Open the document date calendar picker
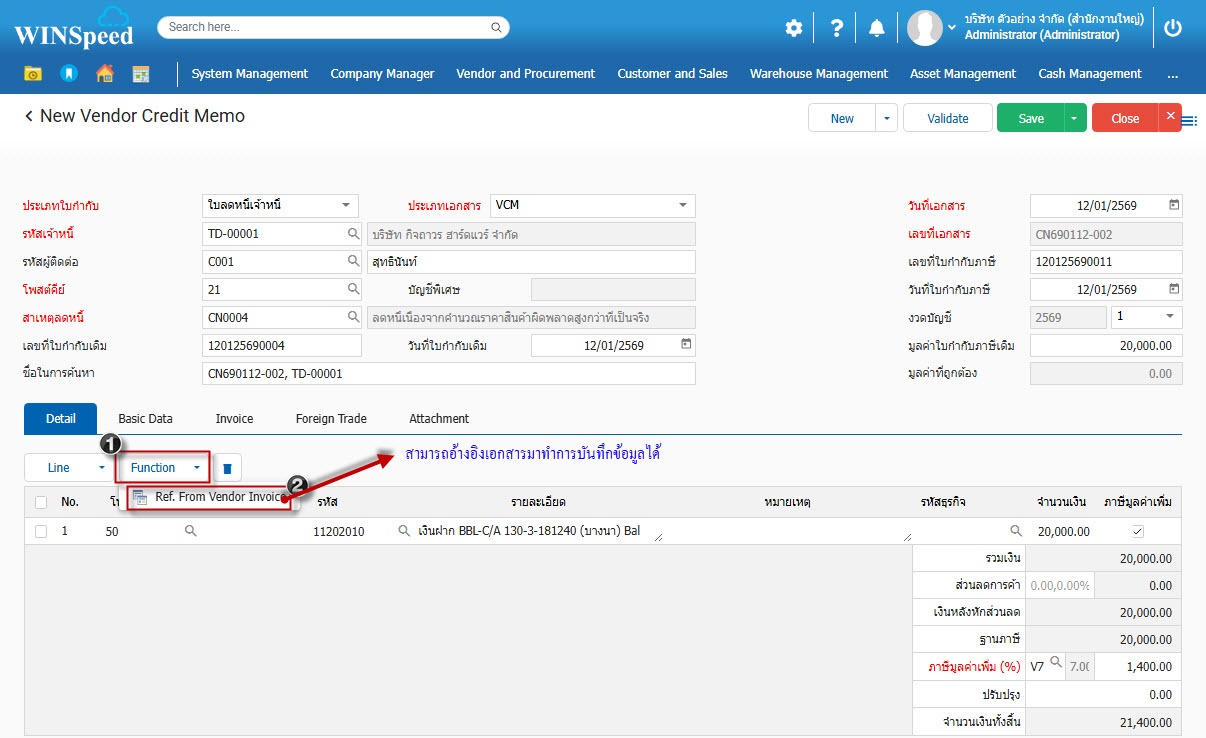 tap(1174, 205)
